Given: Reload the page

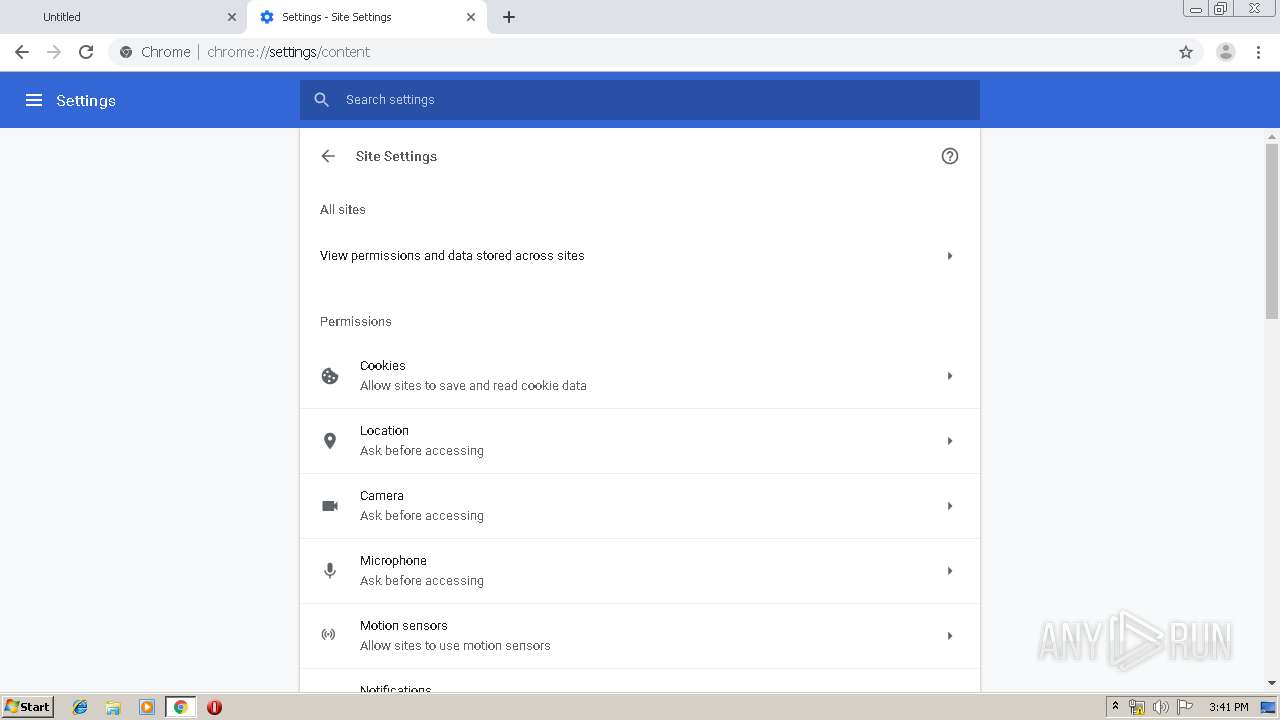Looking at the screenshot, I should coord(86,52).
